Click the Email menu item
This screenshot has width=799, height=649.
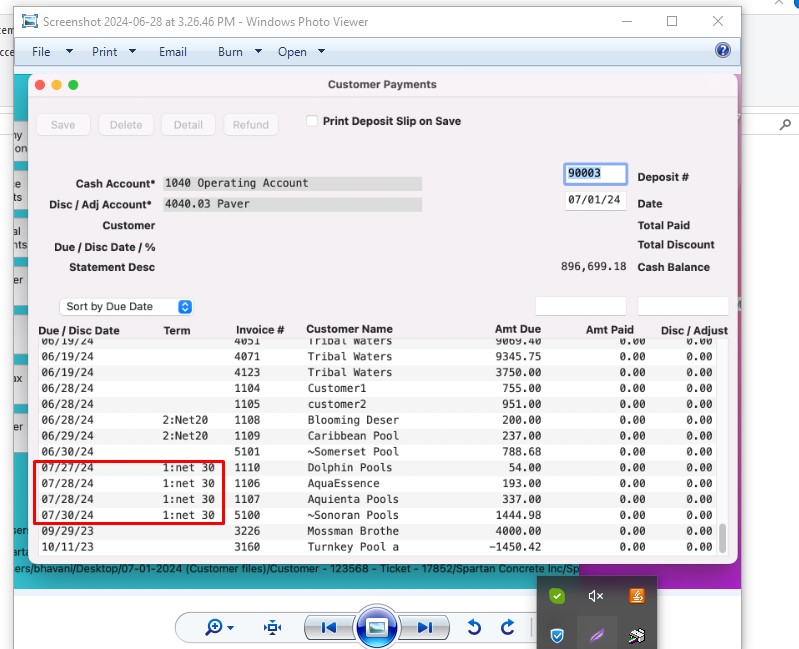(x=172, y=52)
